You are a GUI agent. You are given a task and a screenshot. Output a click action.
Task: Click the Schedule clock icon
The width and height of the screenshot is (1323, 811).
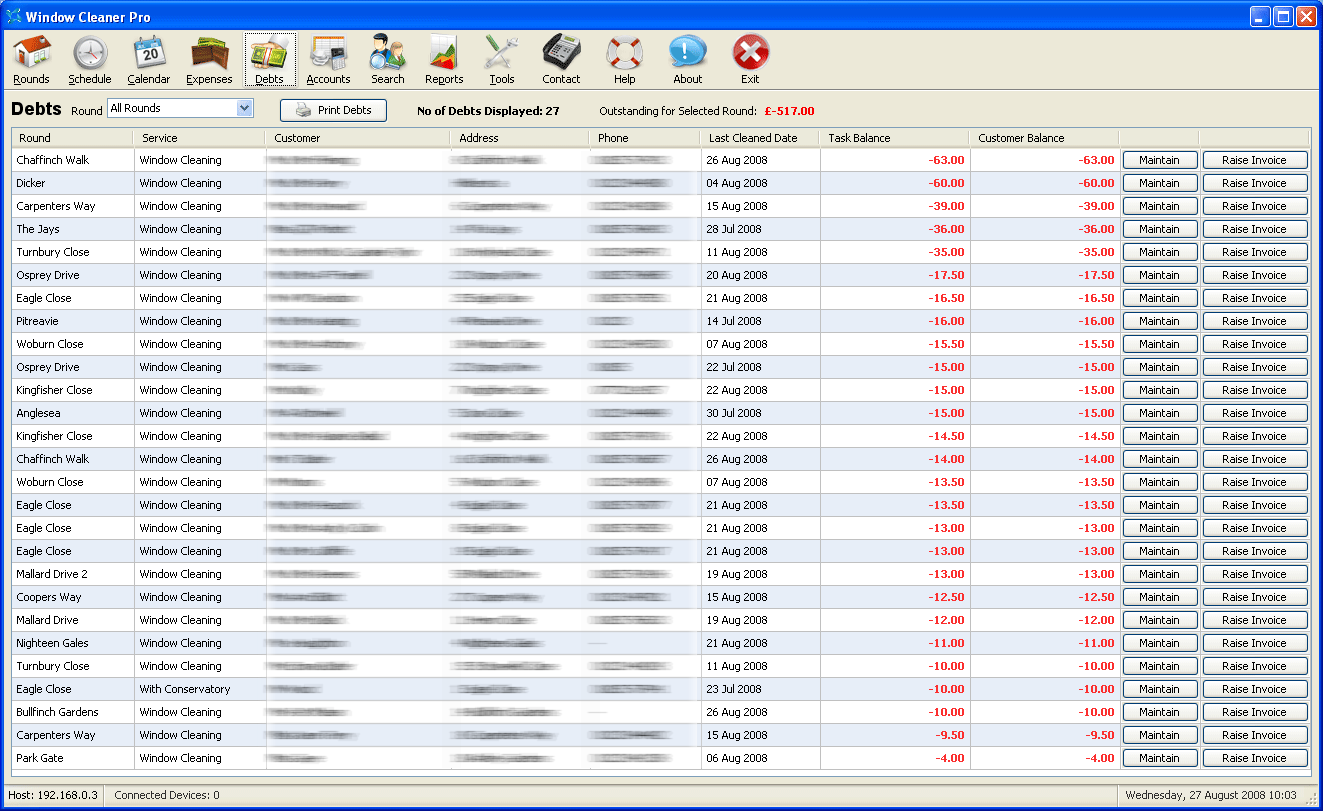(89, 52)
